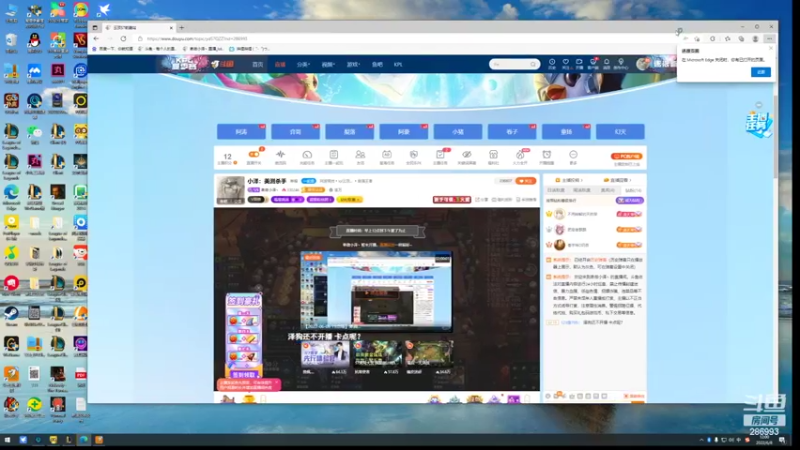Image resolution: width=800 pixels, height=450 pixels.
Task: Open the 鱼吧 nav item
Action: (x=377, y=65)
